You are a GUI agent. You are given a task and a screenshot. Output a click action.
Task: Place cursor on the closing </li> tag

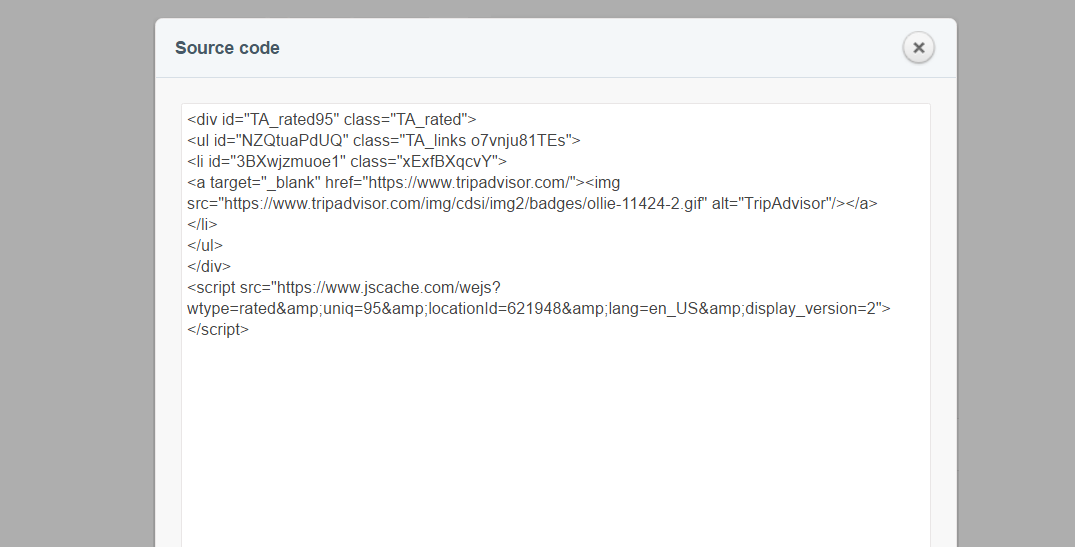tap(202, 224)
